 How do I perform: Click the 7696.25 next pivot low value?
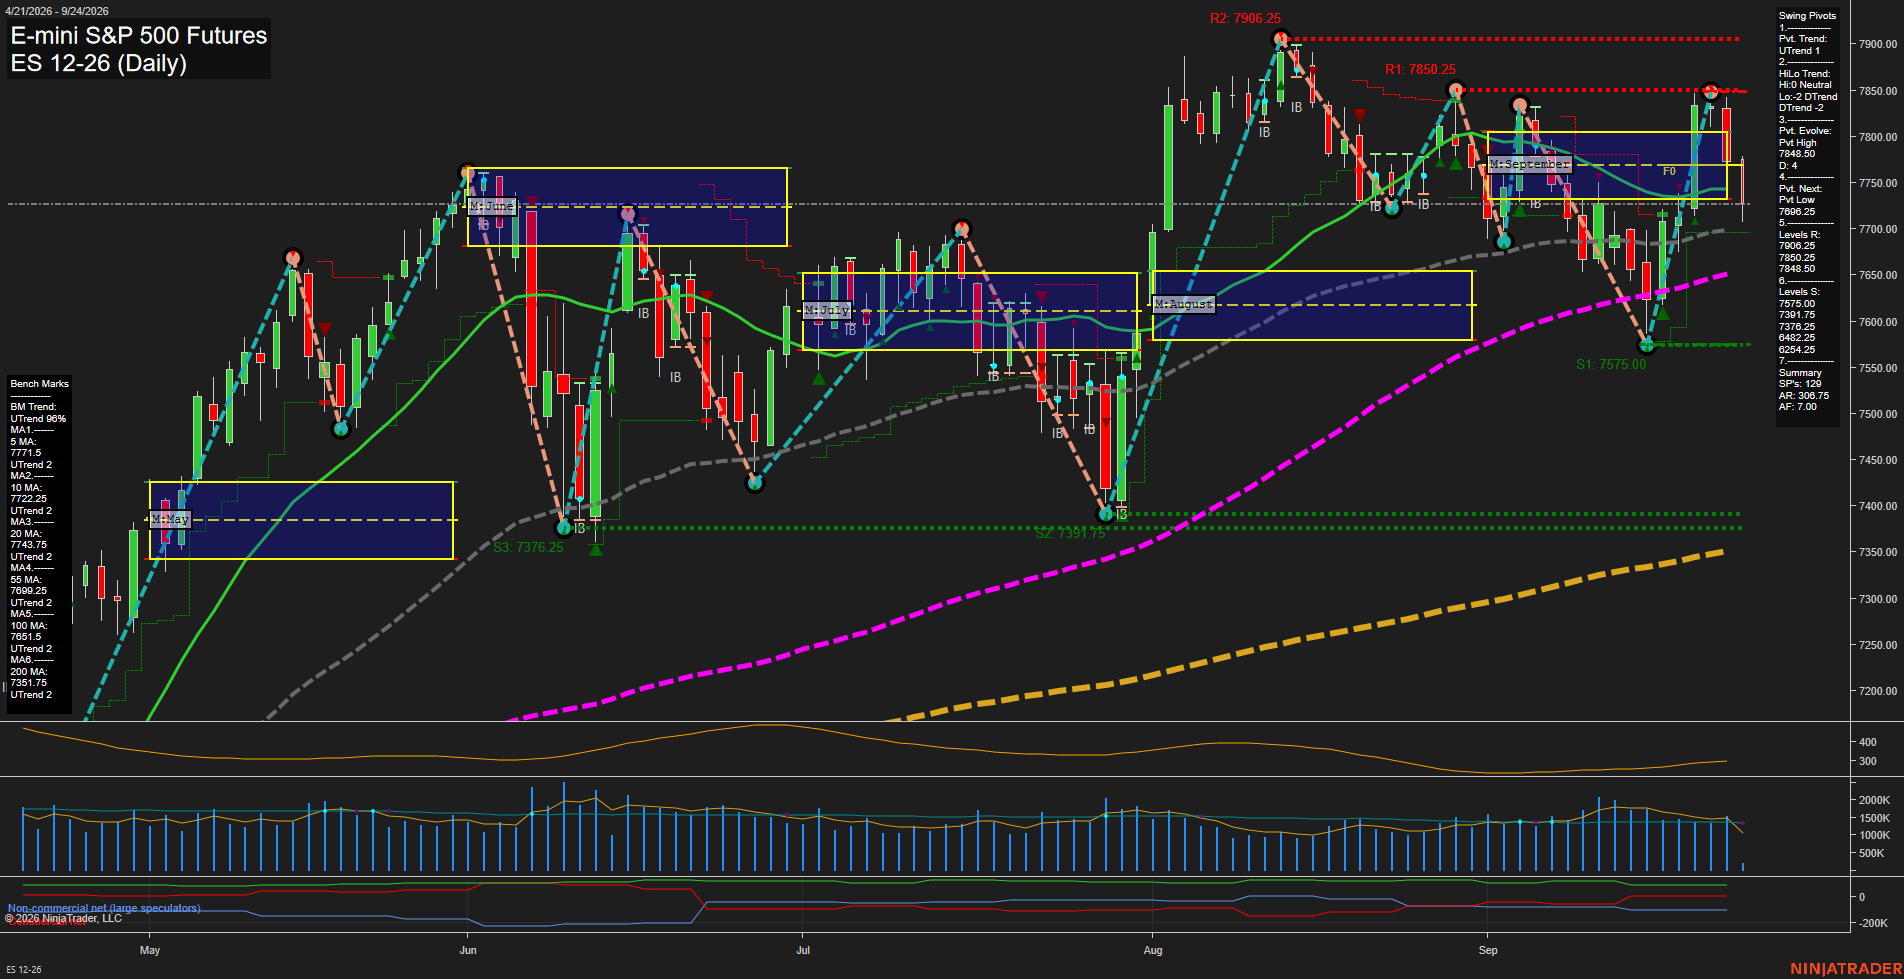(x=1797, y=212)
